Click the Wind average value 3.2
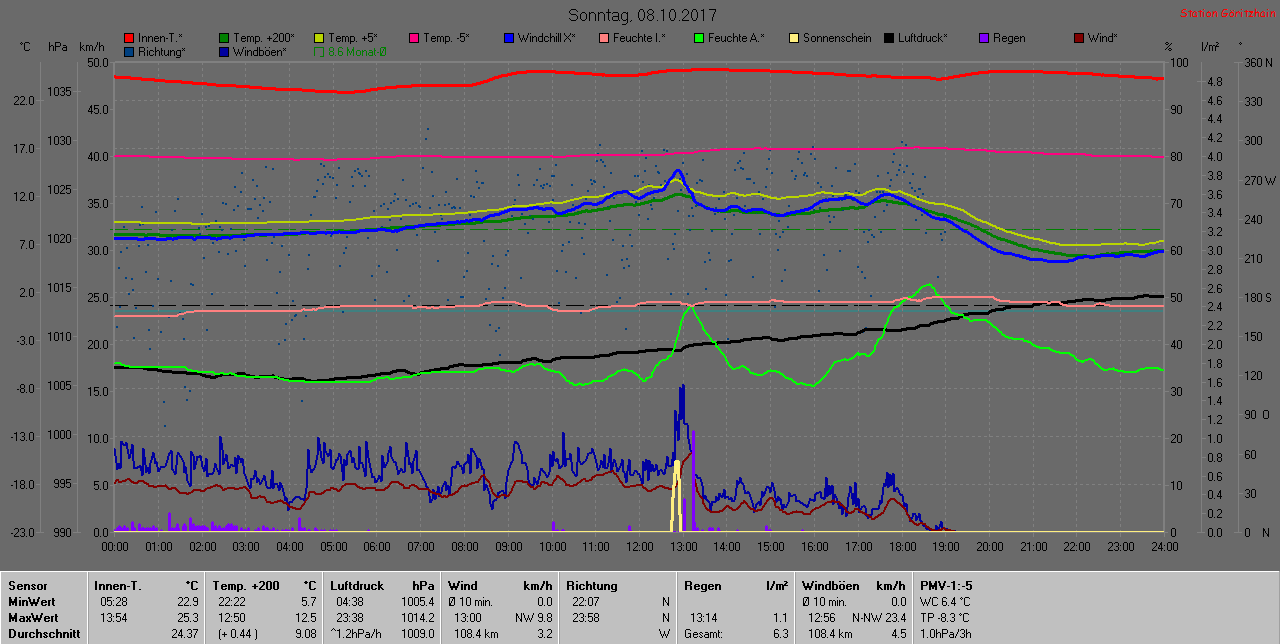This screenshot has width=1280, height=644. click(544, 633)
